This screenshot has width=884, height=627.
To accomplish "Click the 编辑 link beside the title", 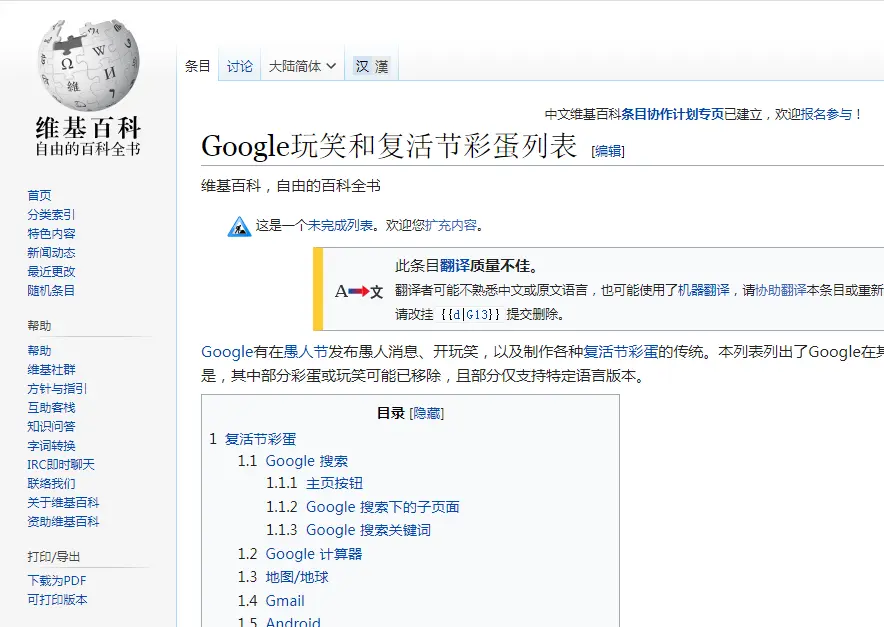I will pos(608,151).
